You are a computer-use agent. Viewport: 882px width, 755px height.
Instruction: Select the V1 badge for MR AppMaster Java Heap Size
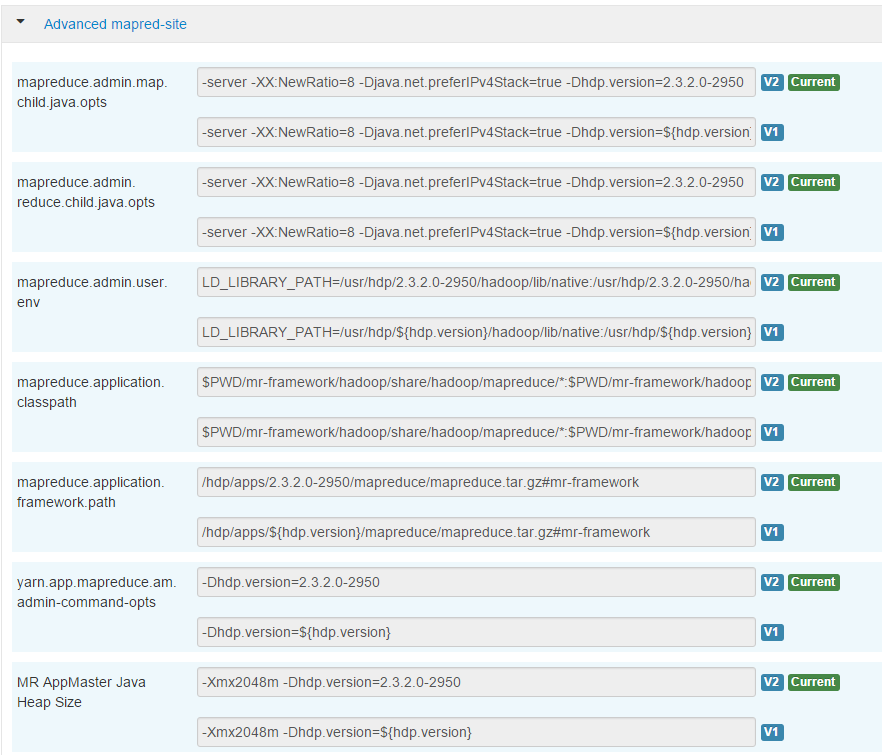(x=771, y=732)
